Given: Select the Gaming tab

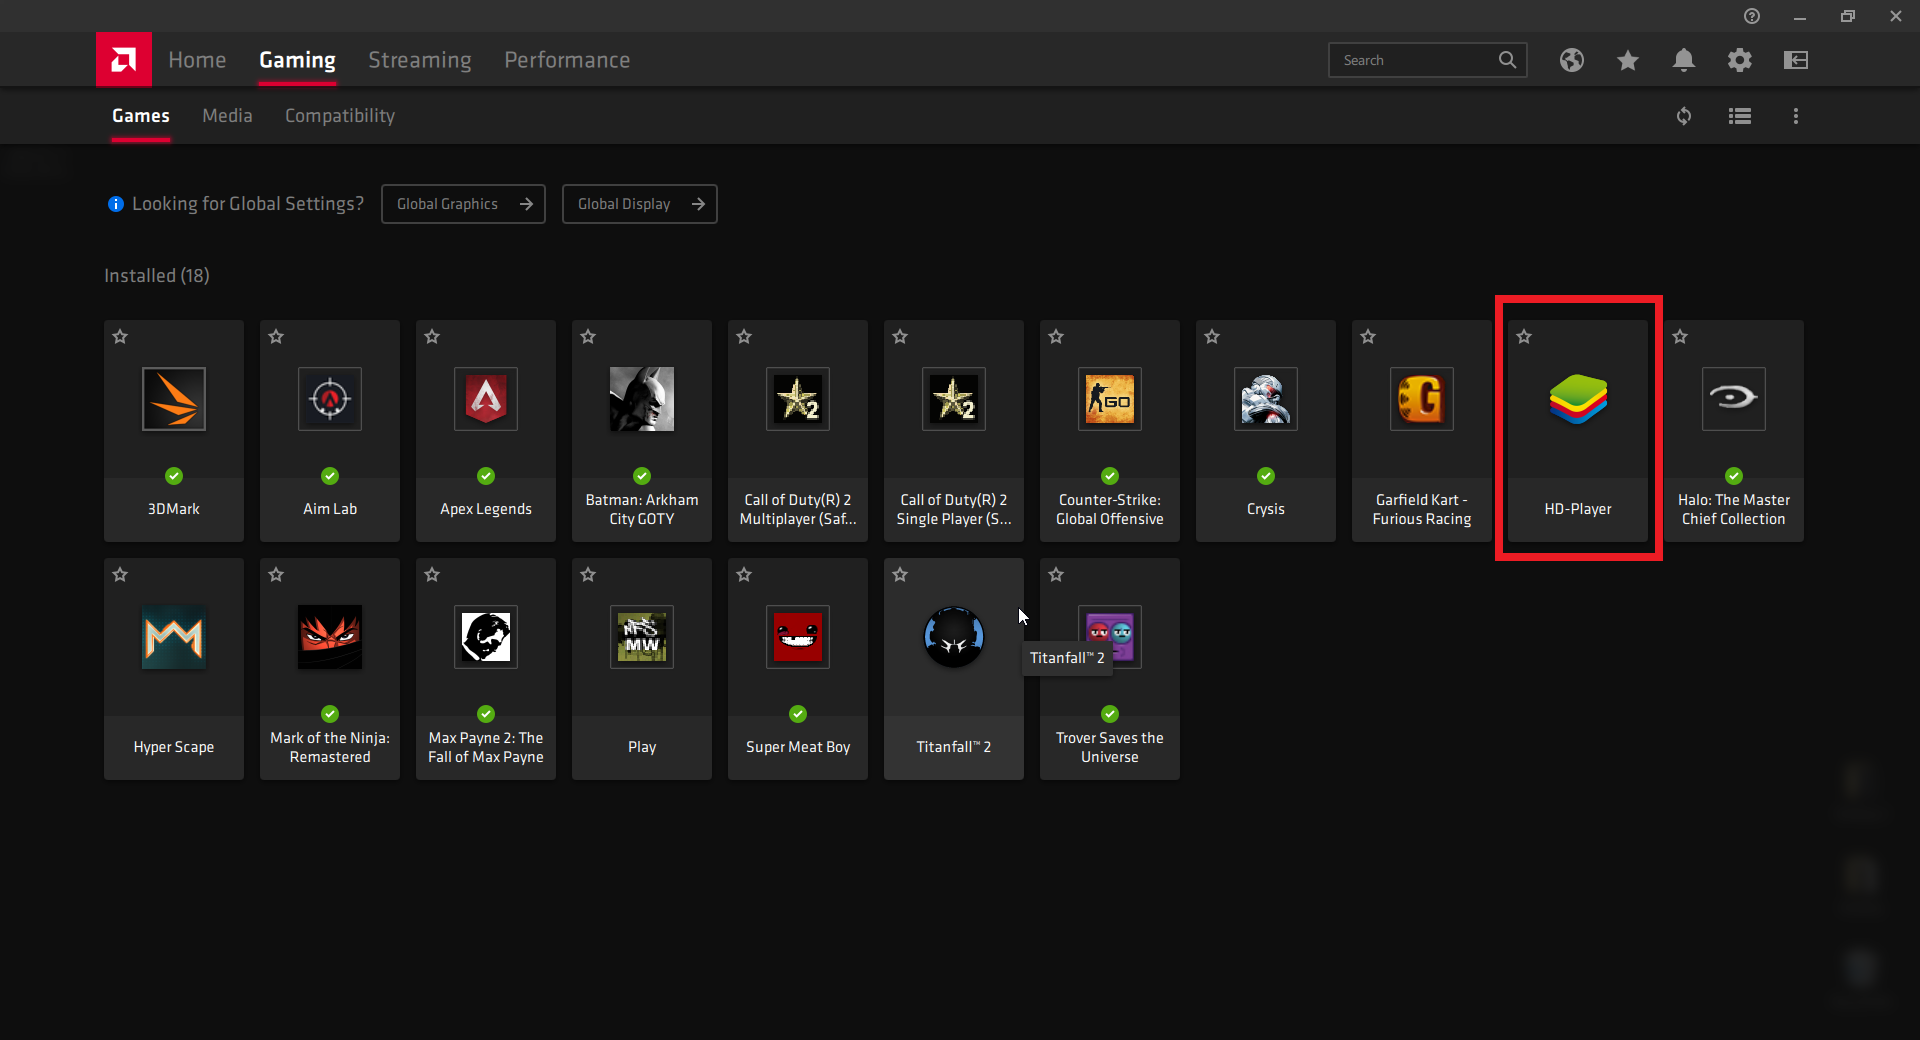Looking at the screenshot, I should pos(297,60).
